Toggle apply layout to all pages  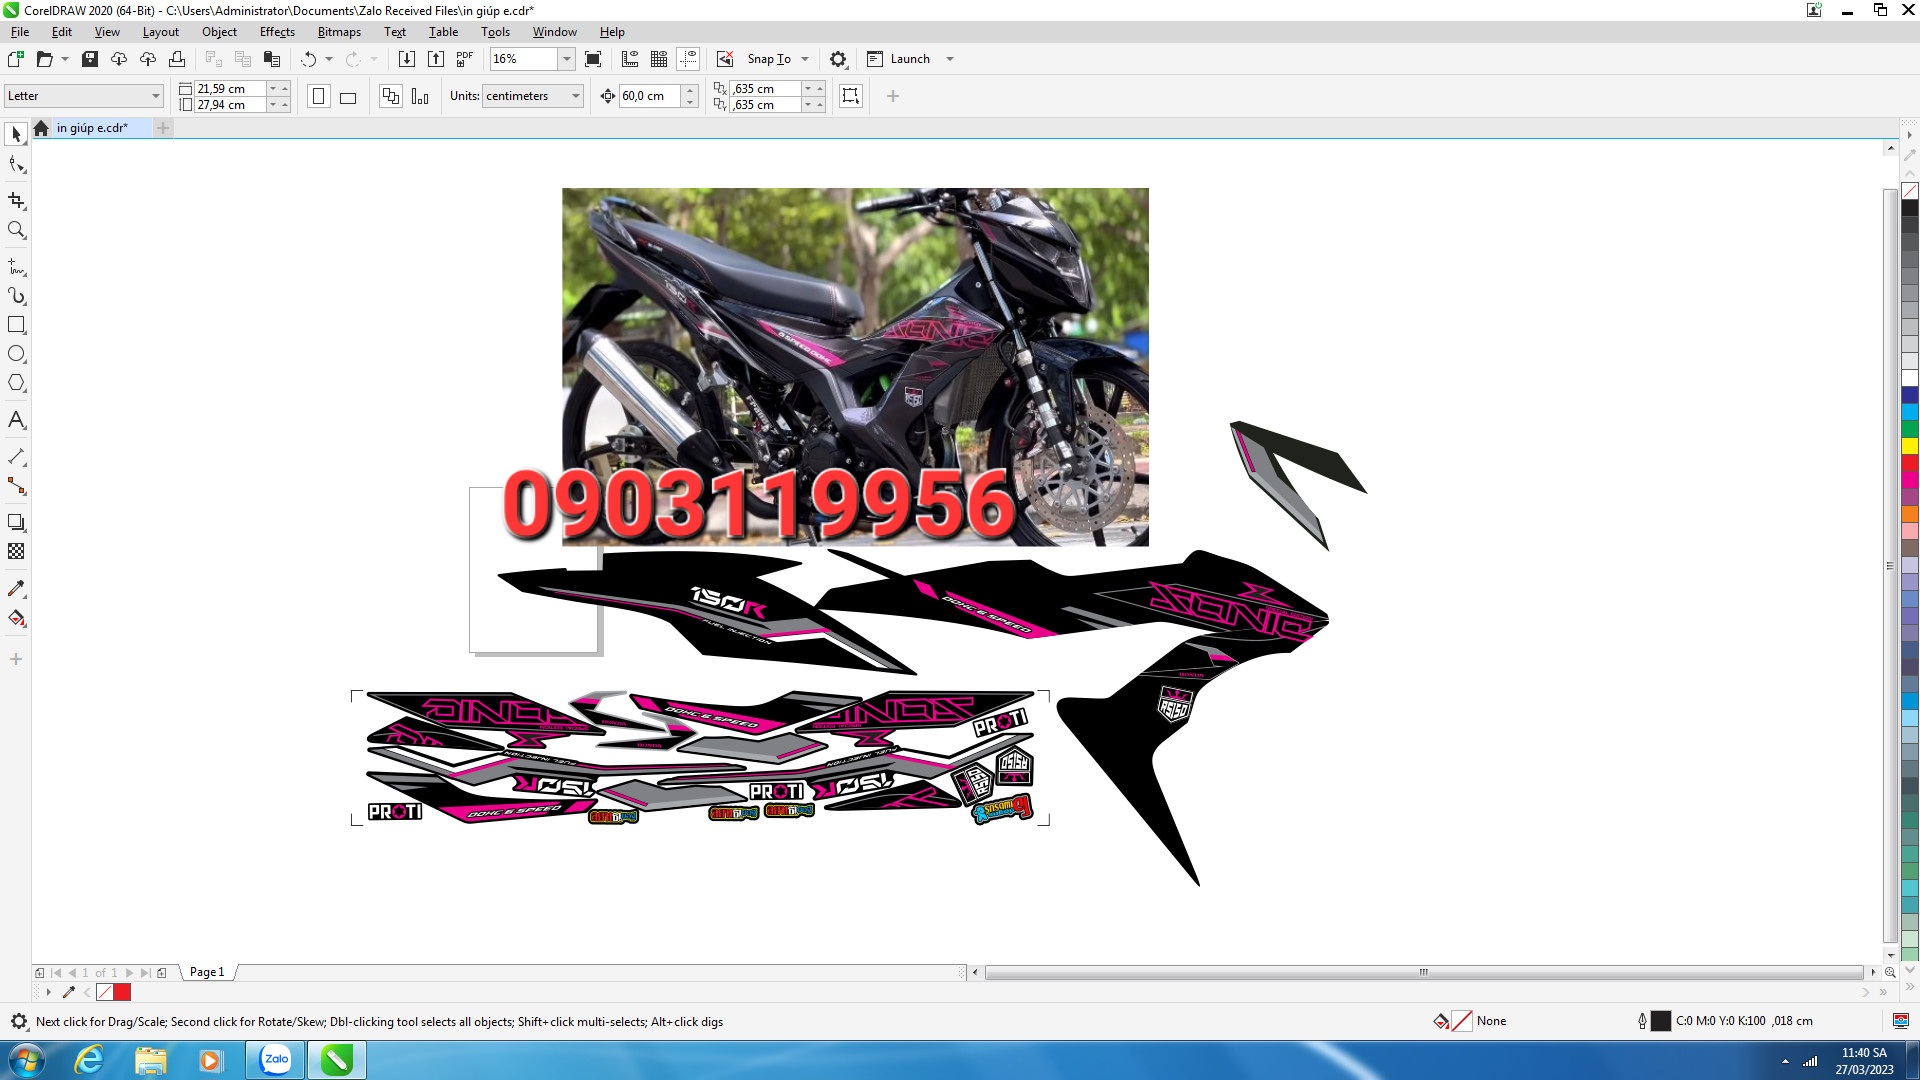391,96
